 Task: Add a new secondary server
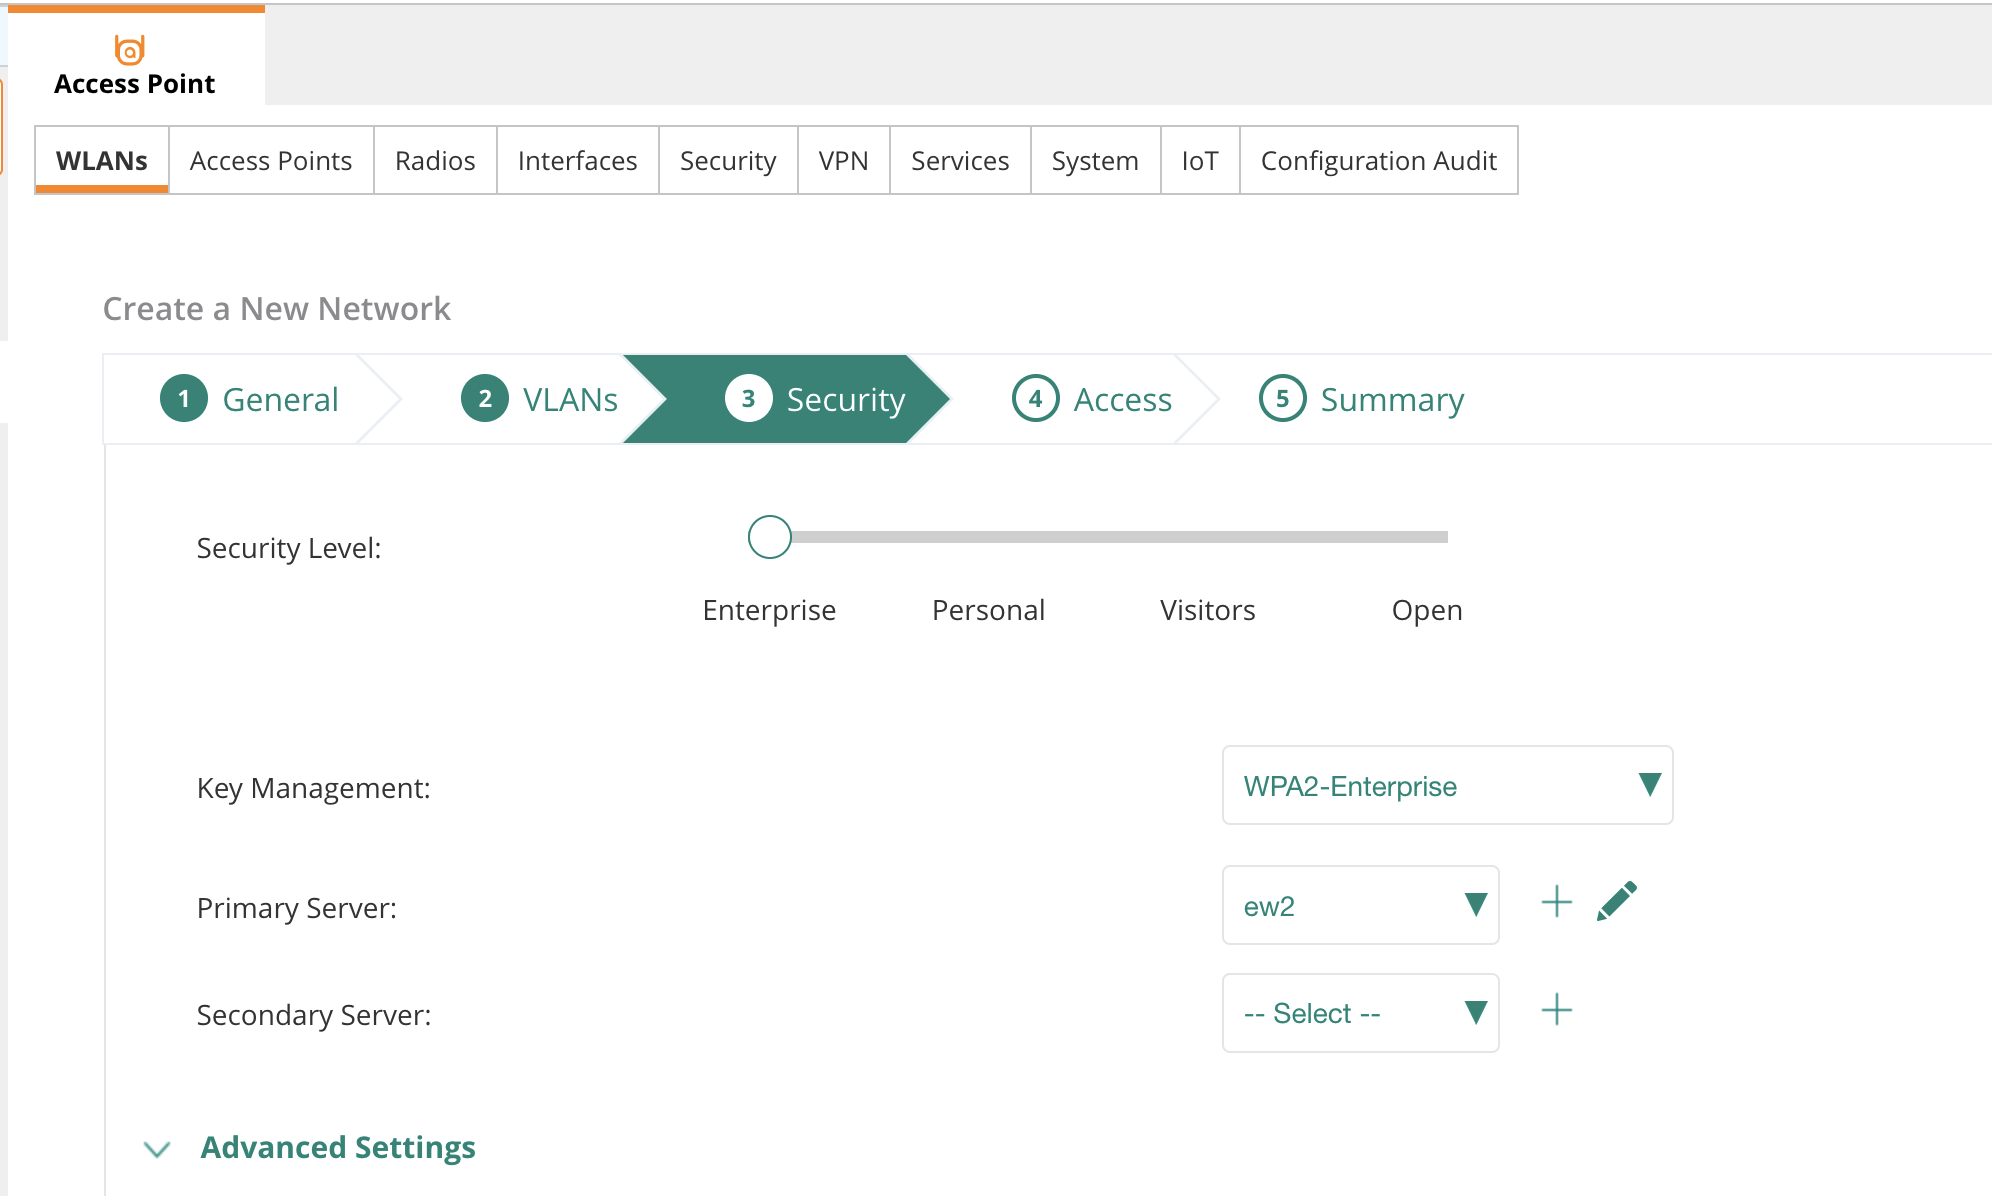point(1556,1011)
